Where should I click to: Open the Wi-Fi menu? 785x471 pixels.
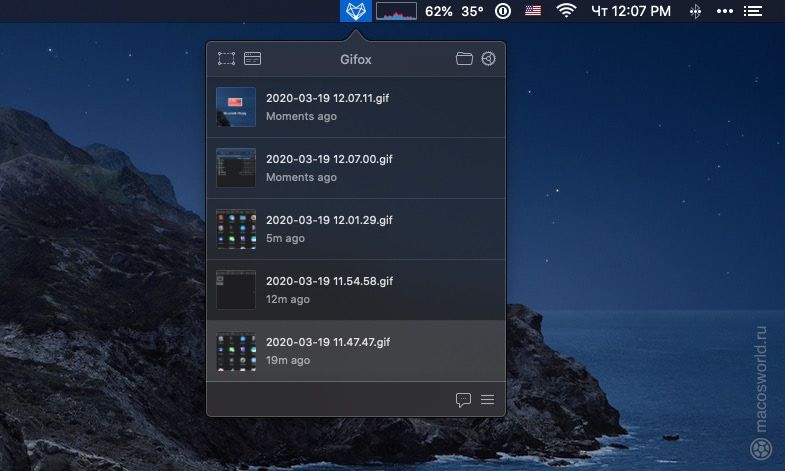click(566, 11)
